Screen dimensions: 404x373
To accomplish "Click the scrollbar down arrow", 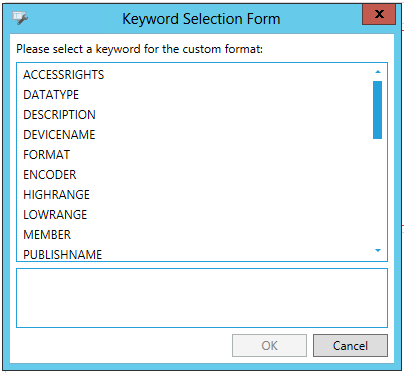I will click(x=378, y=250).
